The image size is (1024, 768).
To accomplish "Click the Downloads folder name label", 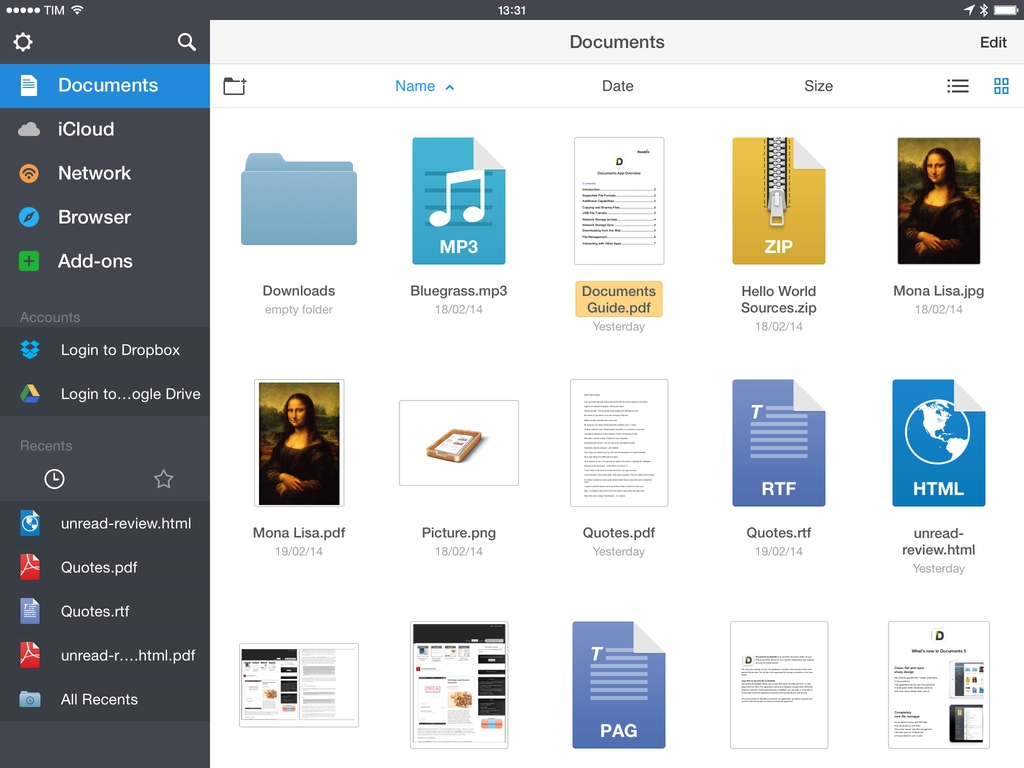I will point(299,291).
